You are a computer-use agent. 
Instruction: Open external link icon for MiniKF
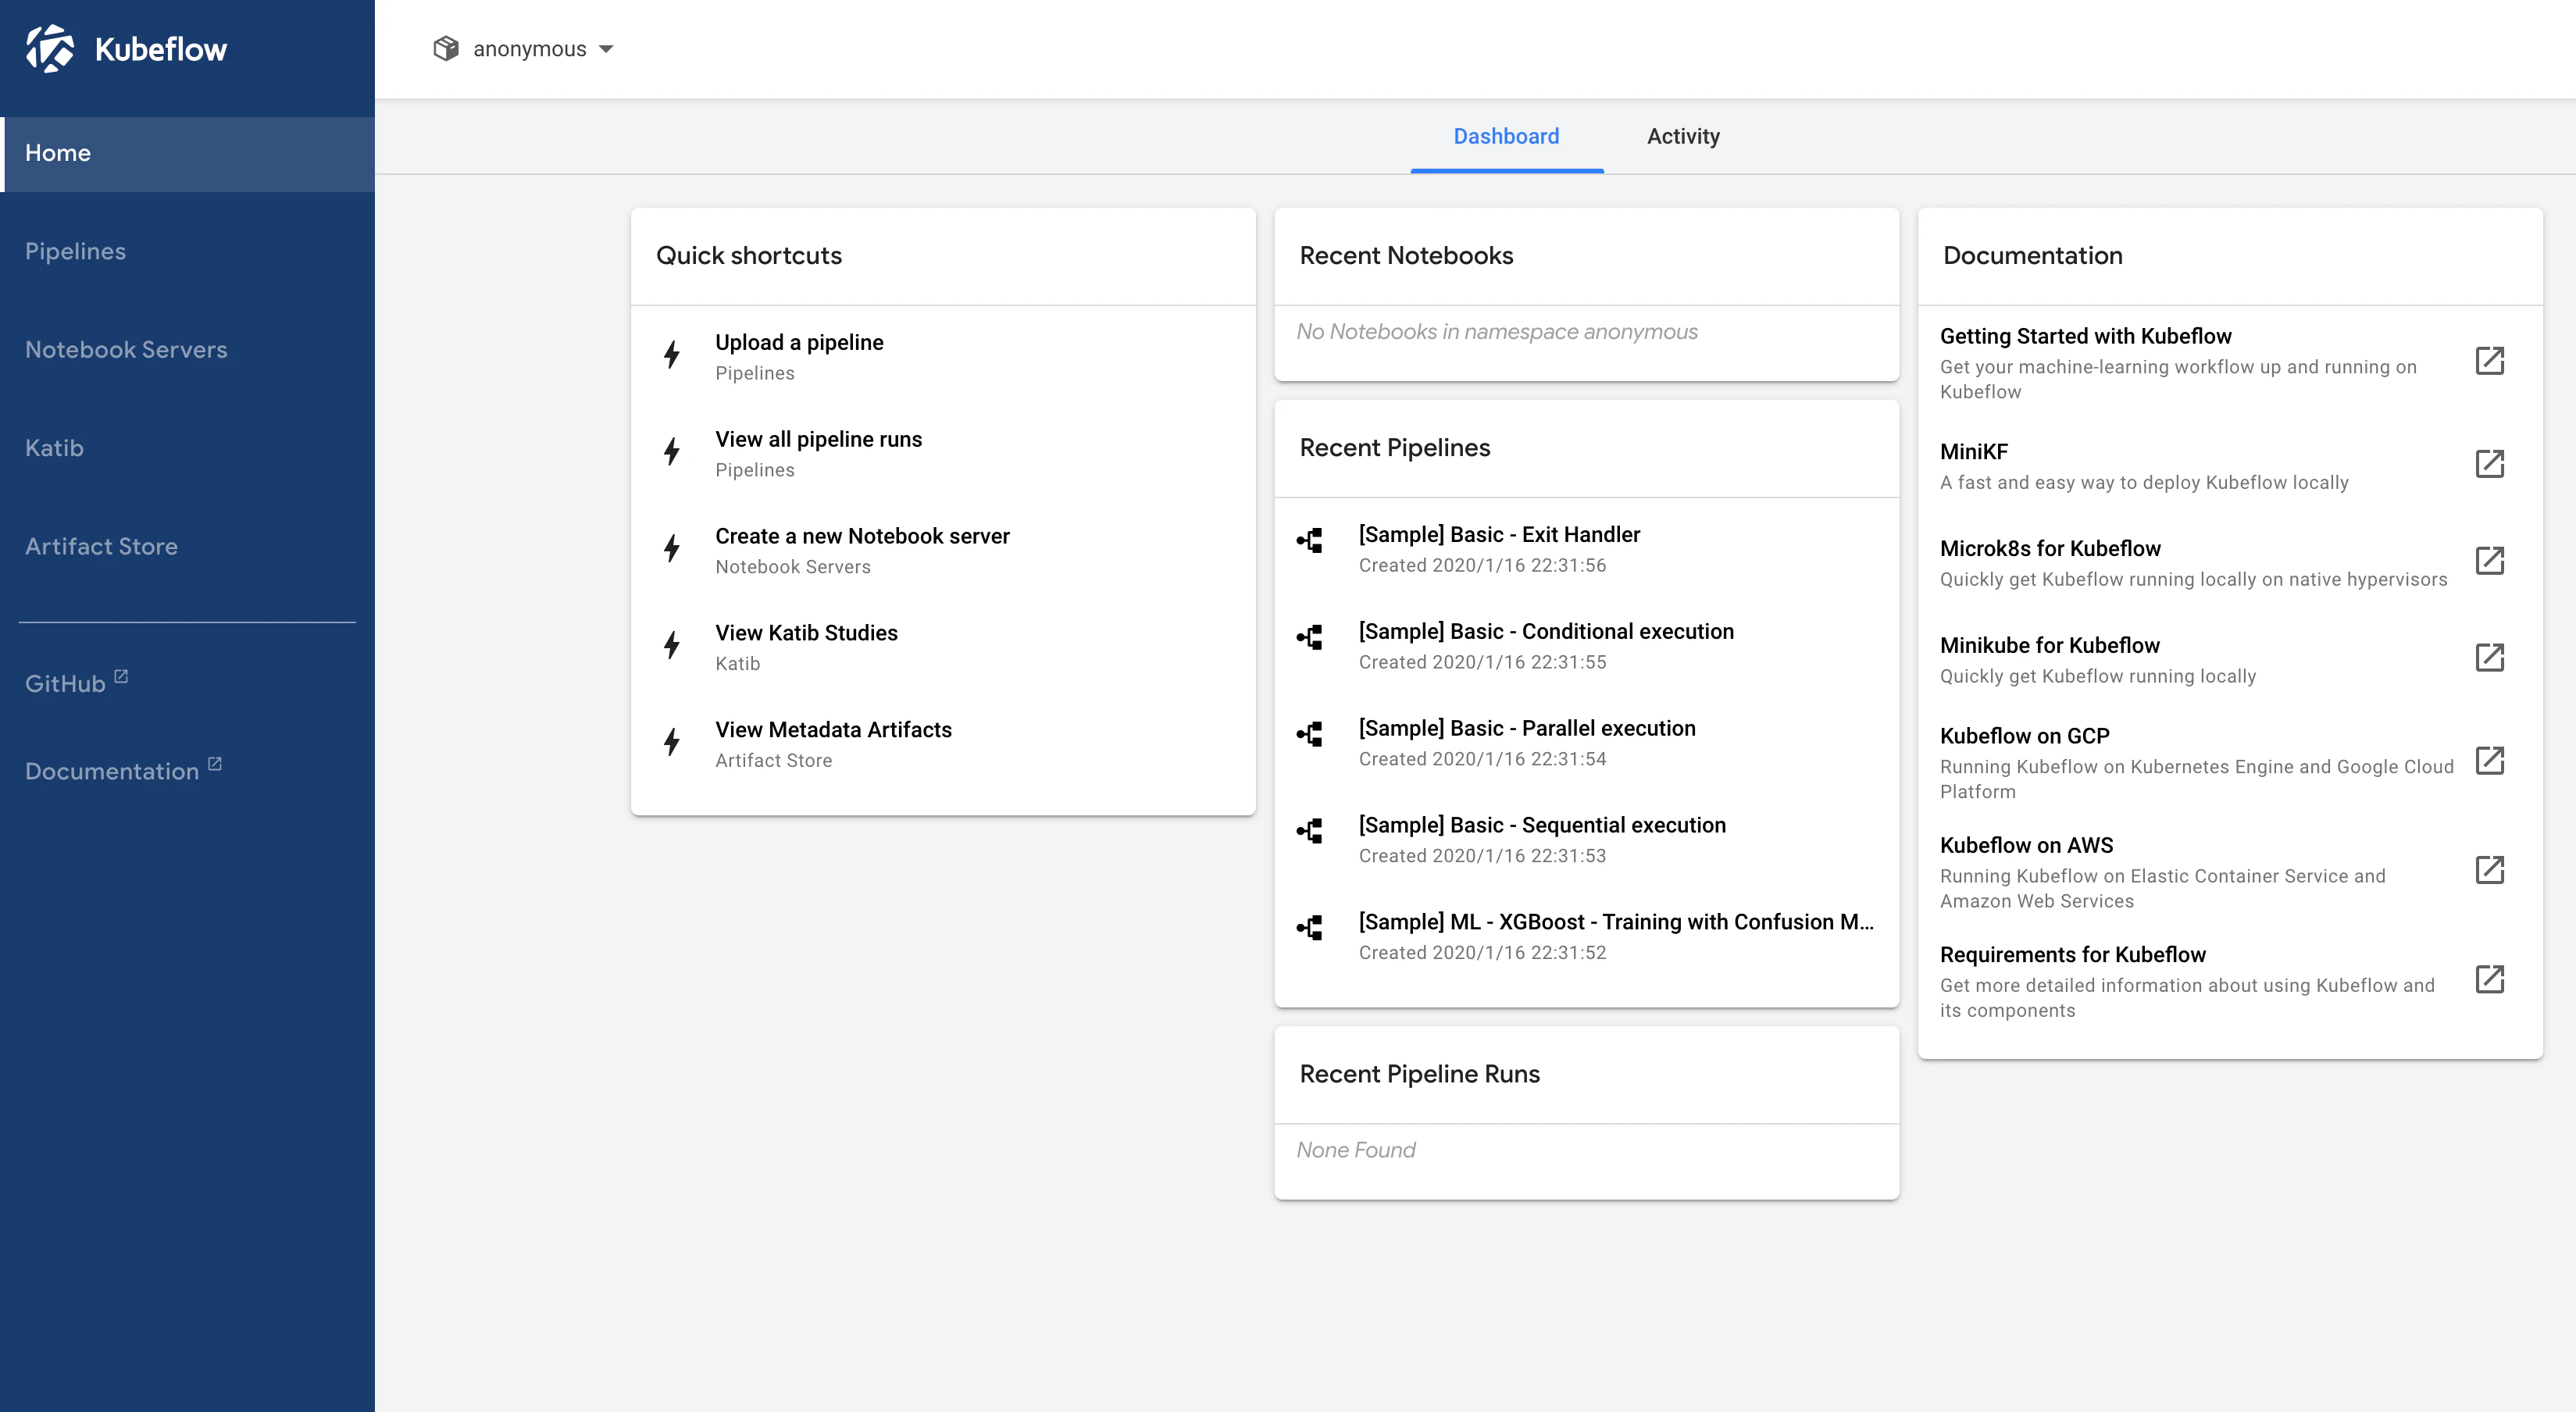point(2489,464)
